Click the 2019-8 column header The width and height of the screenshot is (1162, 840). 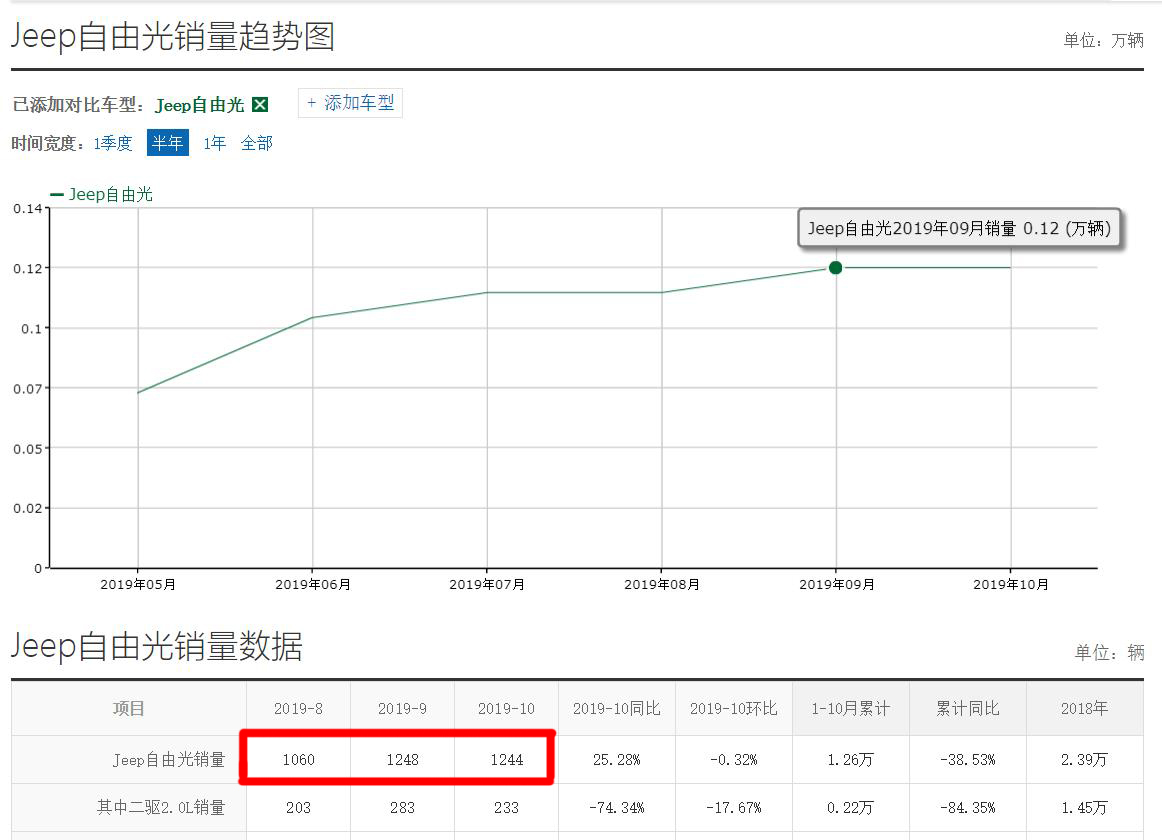[298, 708]
